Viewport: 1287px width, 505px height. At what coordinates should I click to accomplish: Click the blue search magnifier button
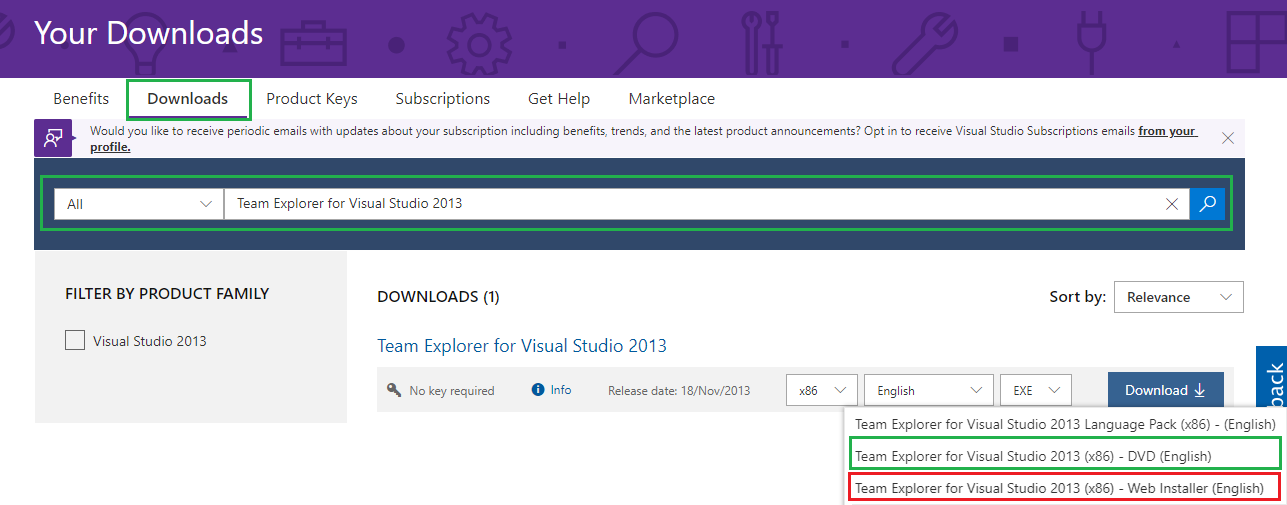[x=1207, y=204]
